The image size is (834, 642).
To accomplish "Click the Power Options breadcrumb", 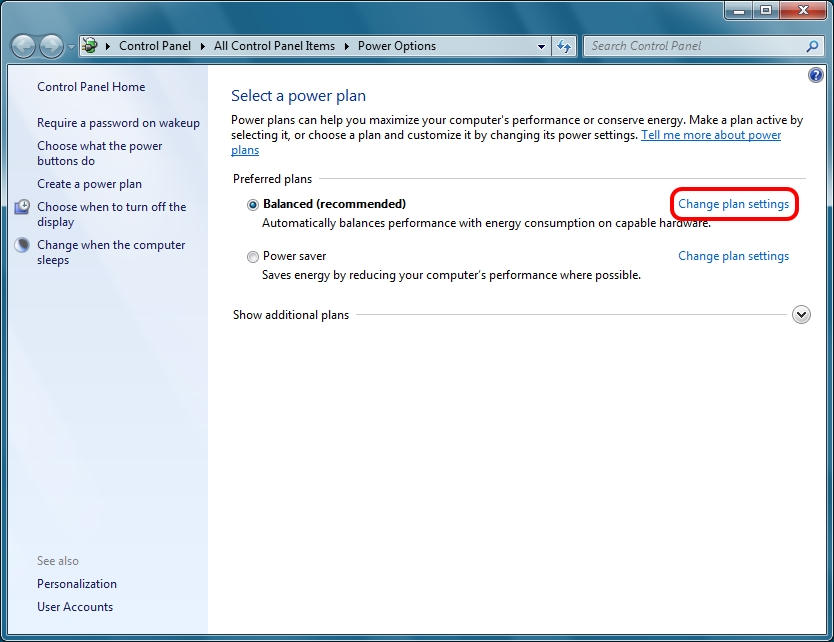I will pyautogui.click(x=397, y=46).
